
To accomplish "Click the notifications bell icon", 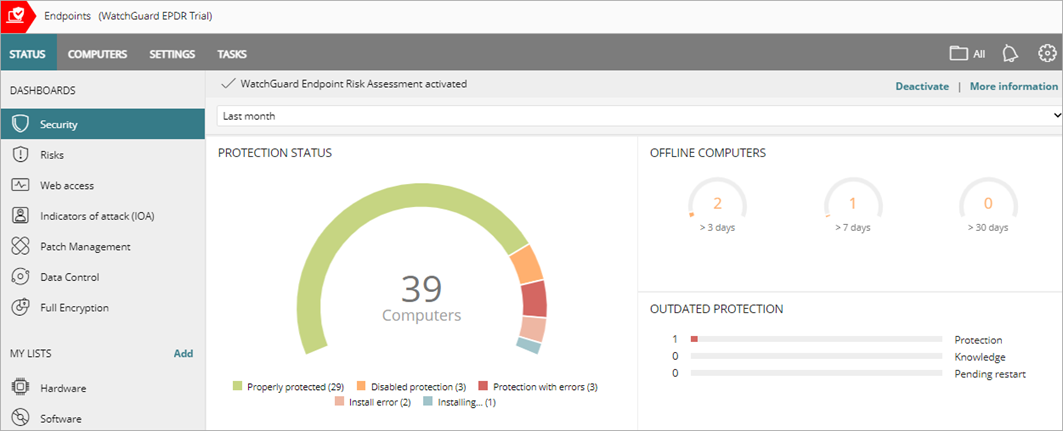I will [1010, 54].
